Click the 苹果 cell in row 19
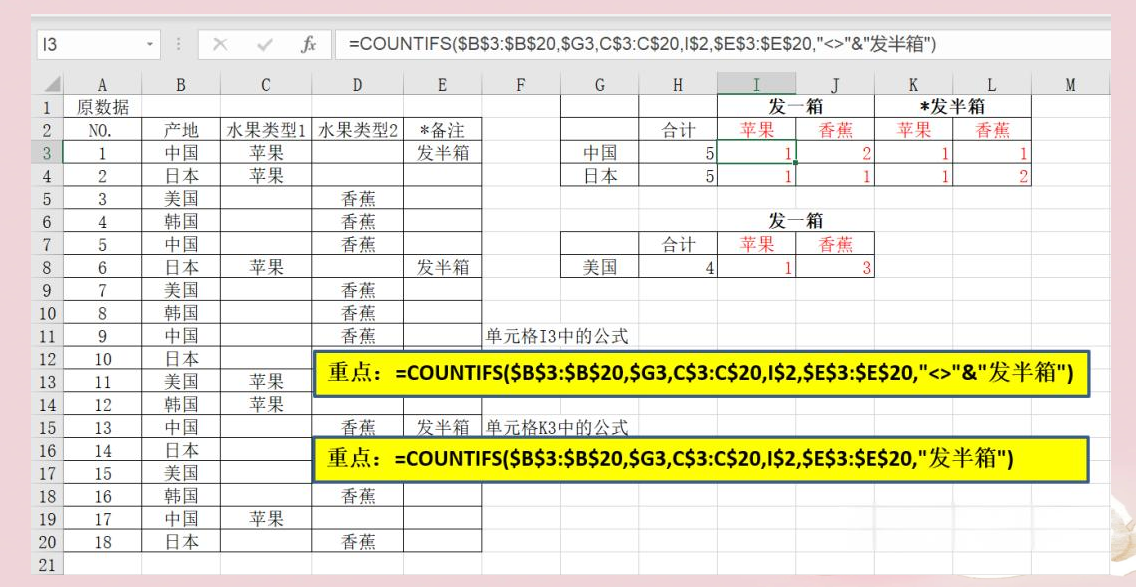This screenshot has height=587, width=1136. tap(266, 519)
